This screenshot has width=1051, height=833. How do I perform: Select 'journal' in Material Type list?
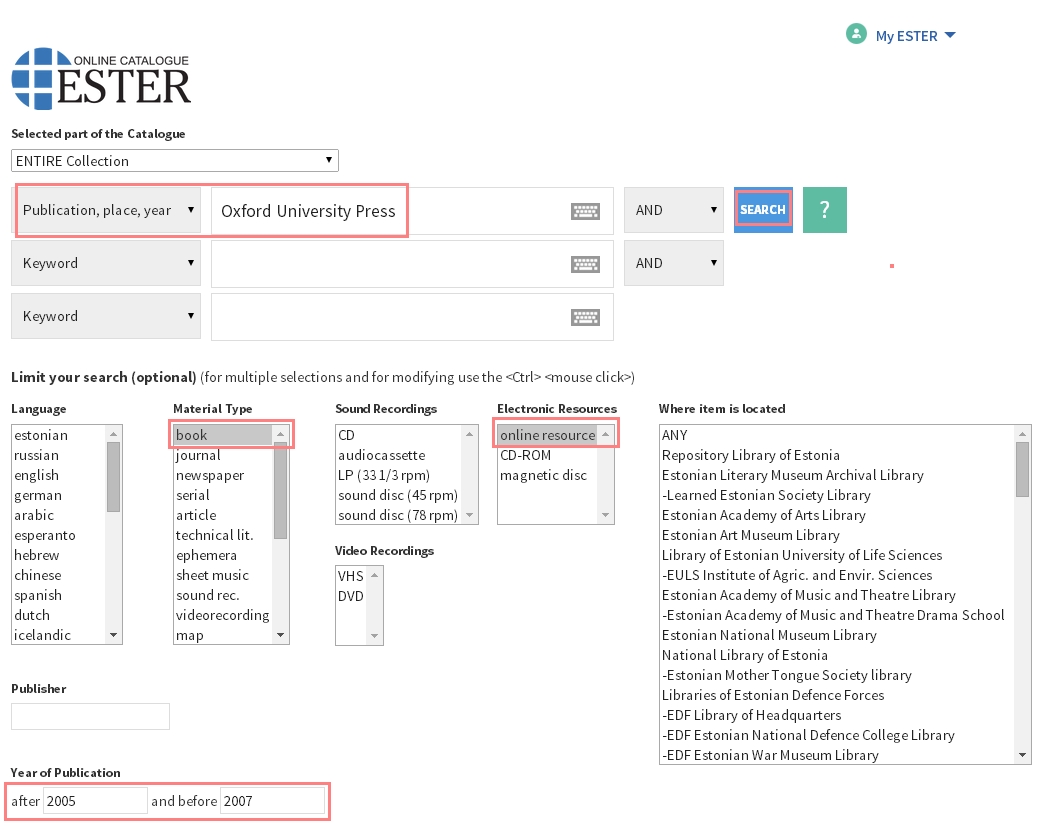(223, 455)
